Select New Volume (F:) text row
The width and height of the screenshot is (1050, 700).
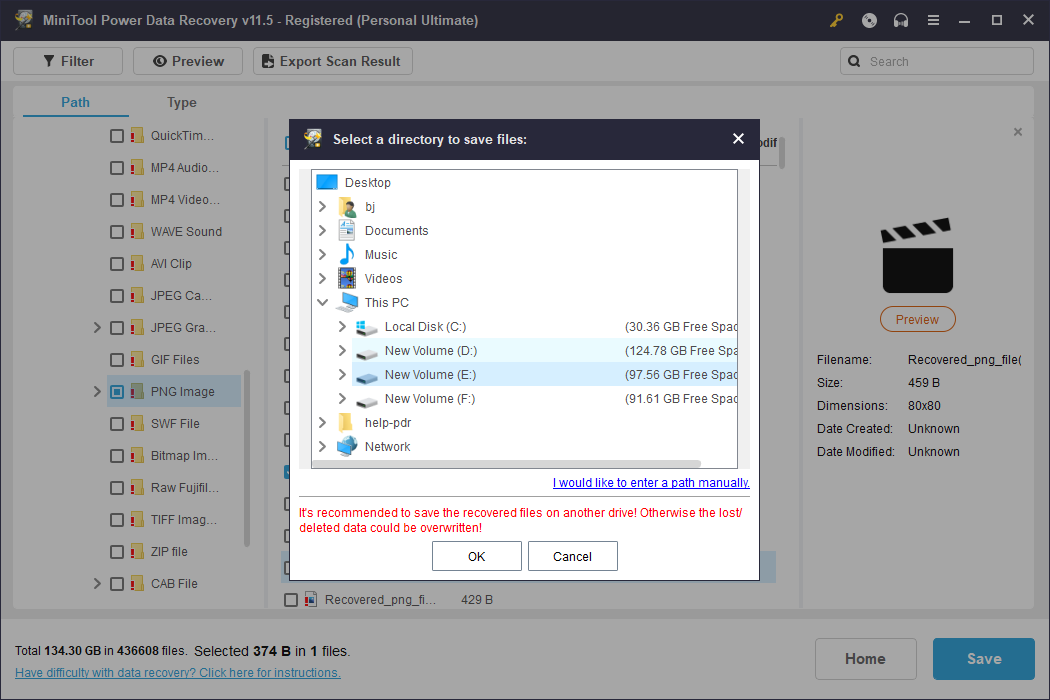pos(430,399)
